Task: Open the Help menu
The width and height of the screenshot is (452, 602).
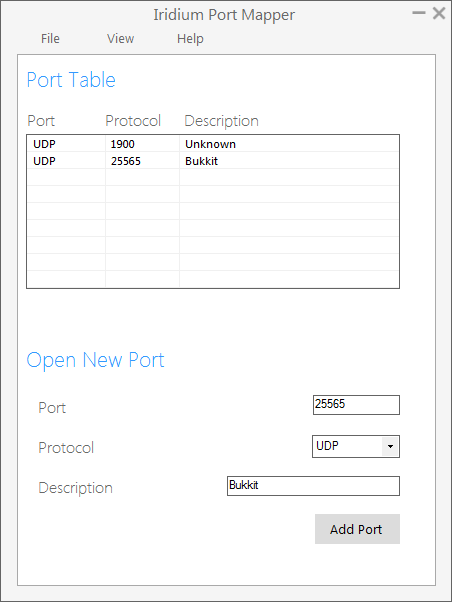Action: (x=190, y=39)
